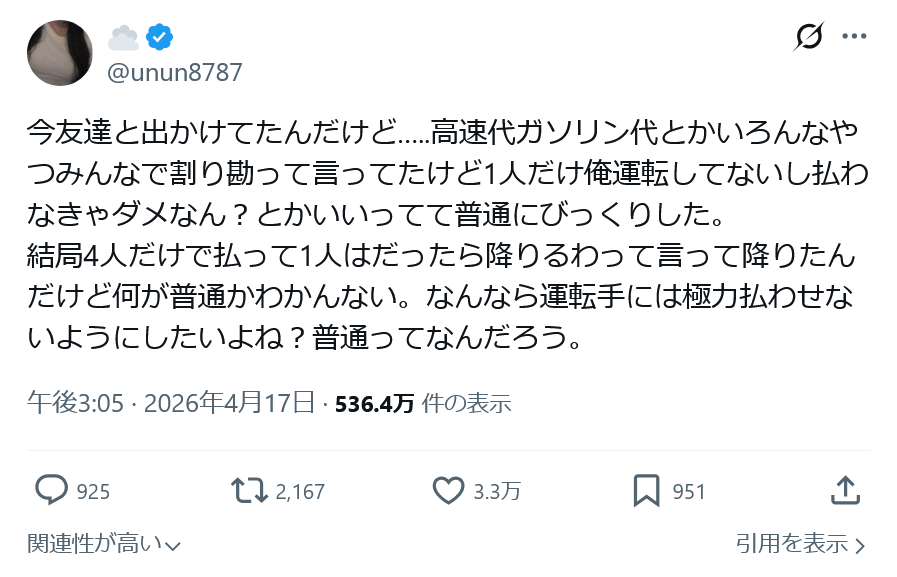Click the repost arrows icon
Viewport: 897px width, 577px height.
click(249, 490)
